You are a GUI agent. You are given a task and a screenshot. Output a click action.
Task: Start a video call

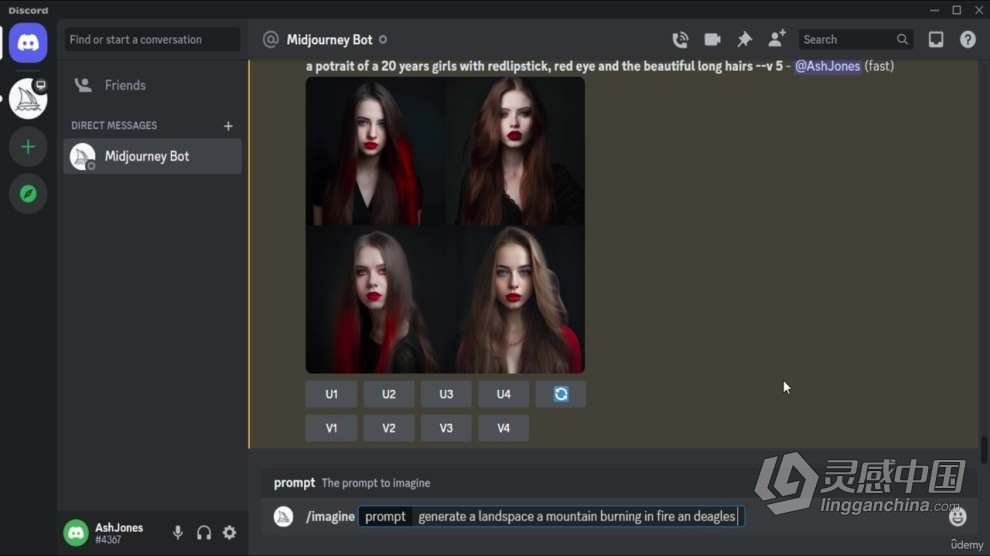(712, 40)
